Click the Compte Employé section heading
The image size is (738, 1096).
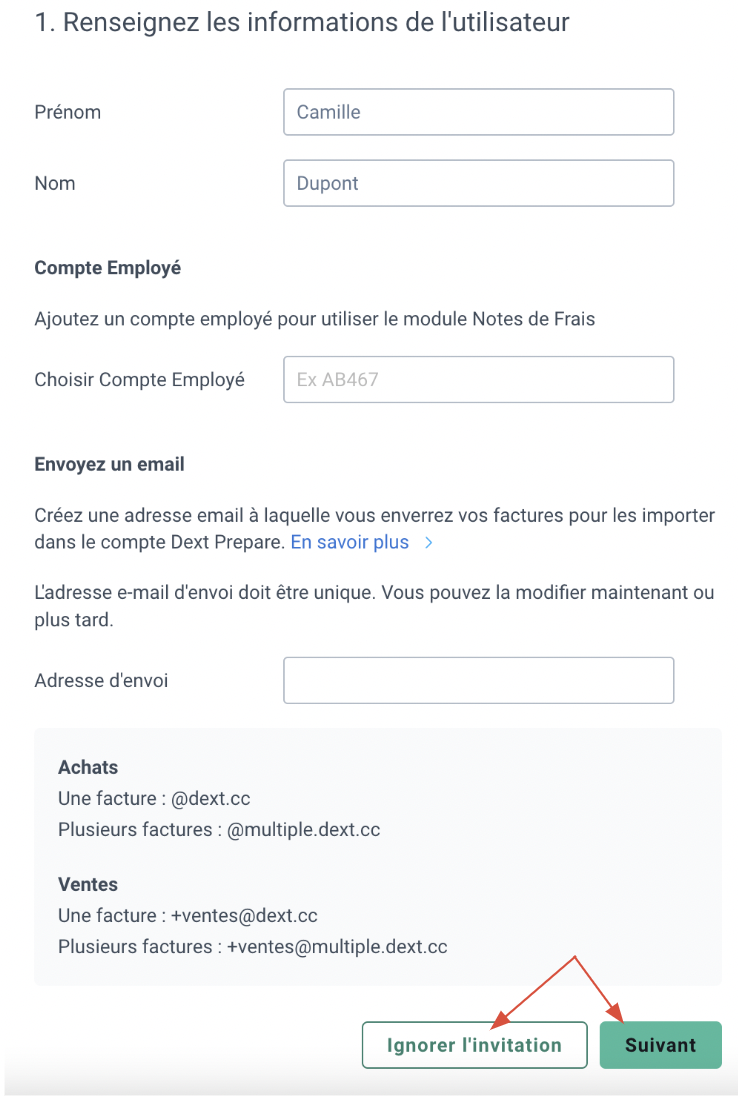(108, 268)
